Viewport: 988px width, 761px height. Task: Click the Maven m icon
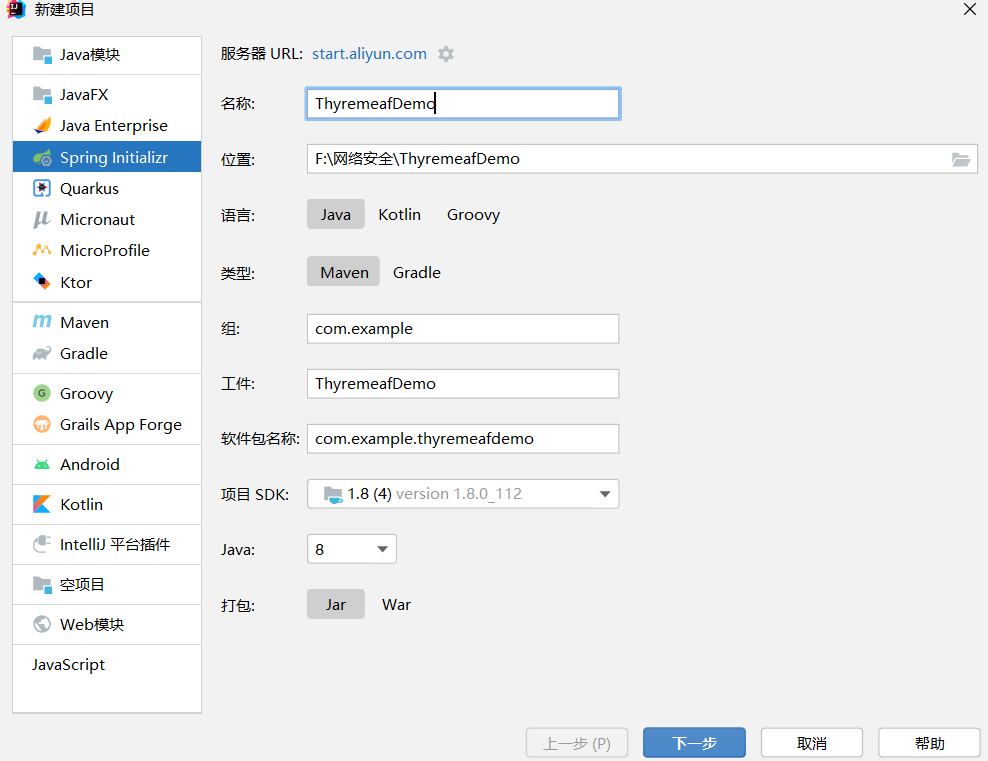pyautogui.click(x=42, y=322)
